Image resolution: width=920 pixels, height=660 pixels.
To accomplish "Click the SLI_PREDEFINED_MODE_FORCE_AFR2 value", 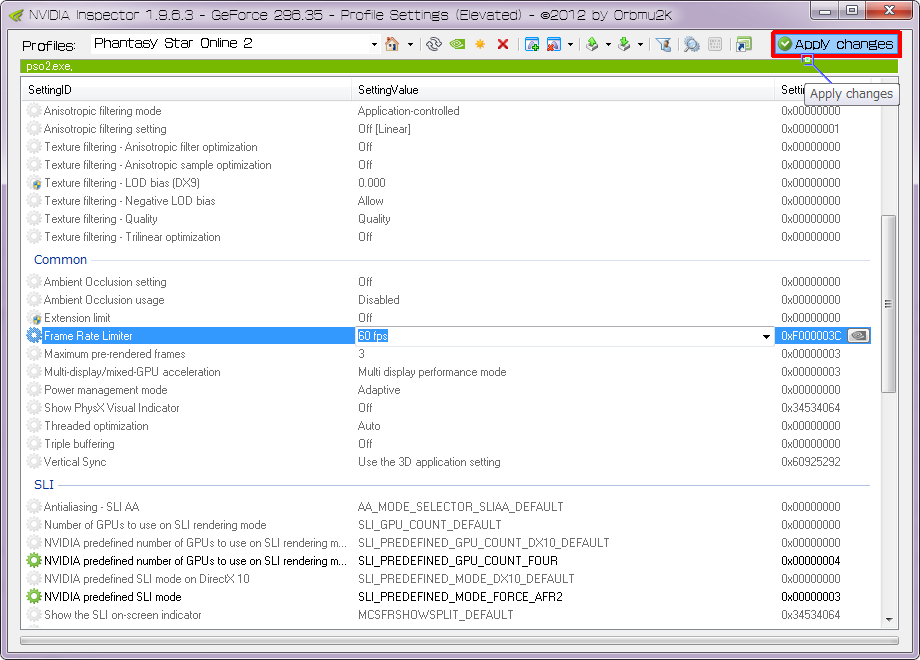I will (460, 597).
